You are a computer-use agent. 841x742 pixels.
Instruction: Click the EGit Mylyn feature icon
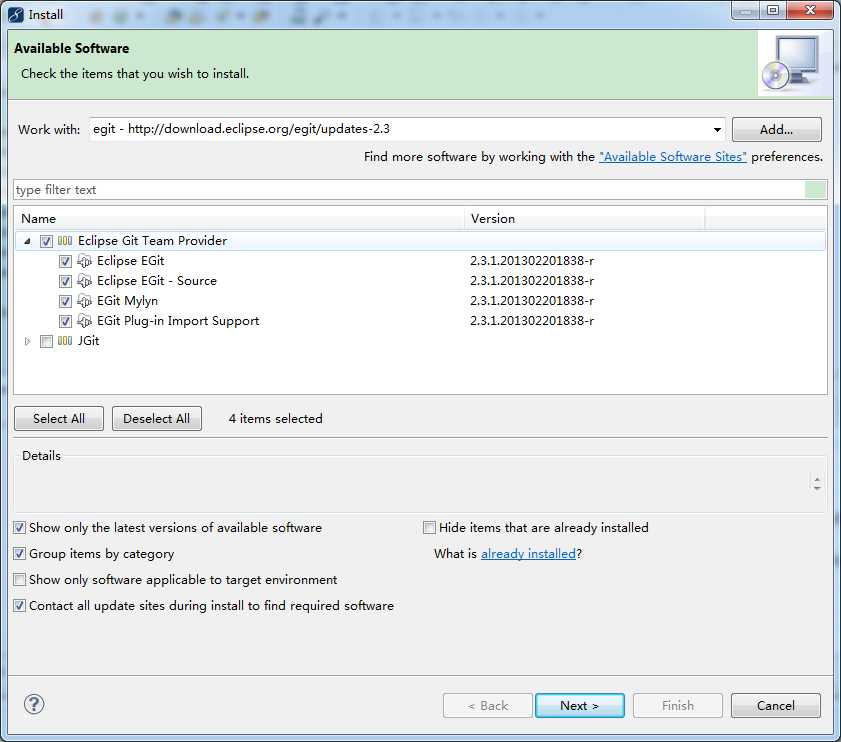pos(84,301)
